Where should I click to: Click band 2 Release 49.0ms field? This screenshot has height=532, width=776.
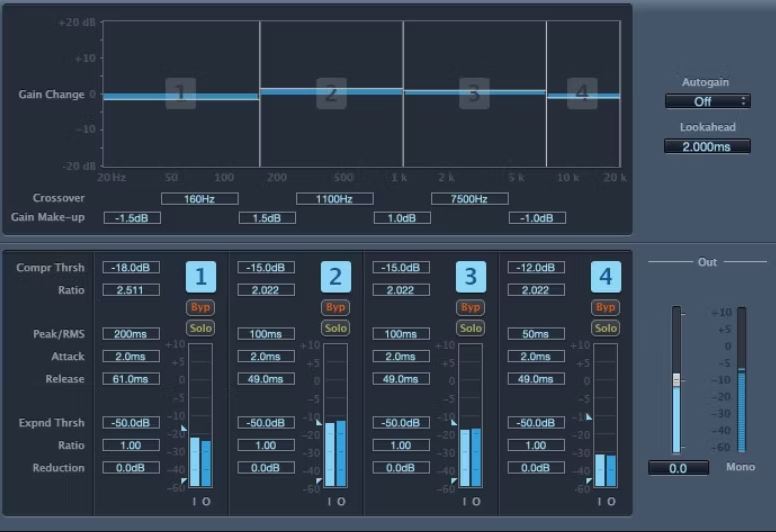click(x=266, y=379)
